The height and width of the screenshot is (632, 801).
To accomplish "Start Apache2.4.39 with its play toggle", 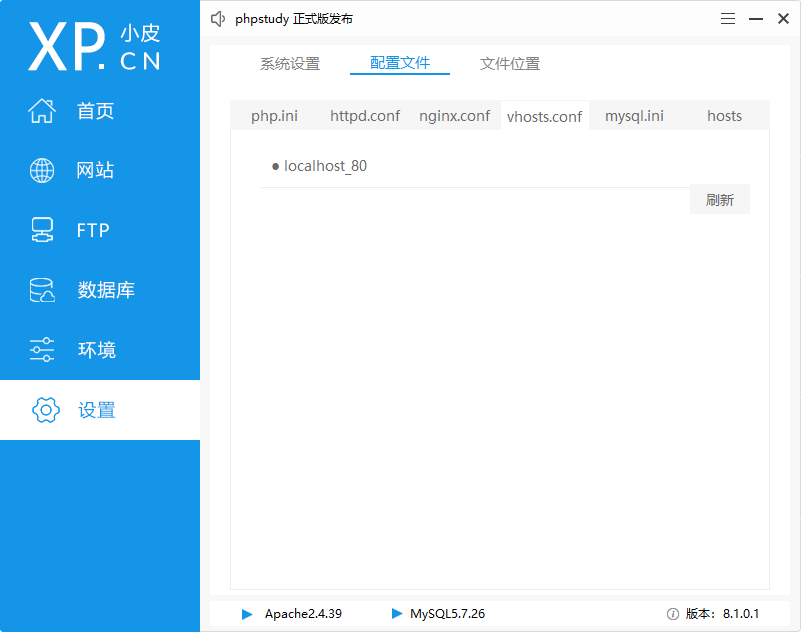I will coord(246,614).
